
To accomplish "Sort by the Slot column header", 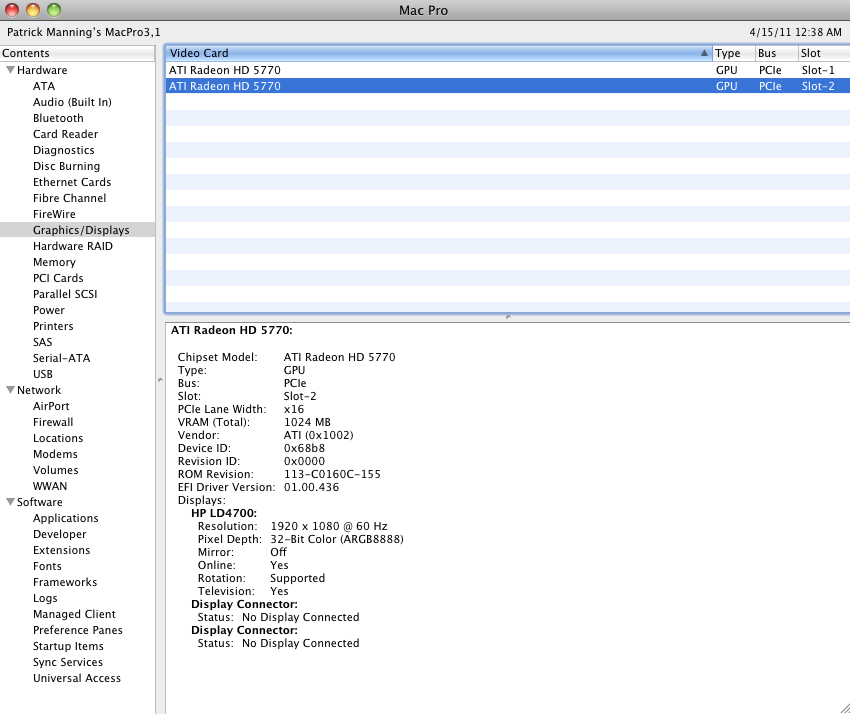I will (824, 53).
